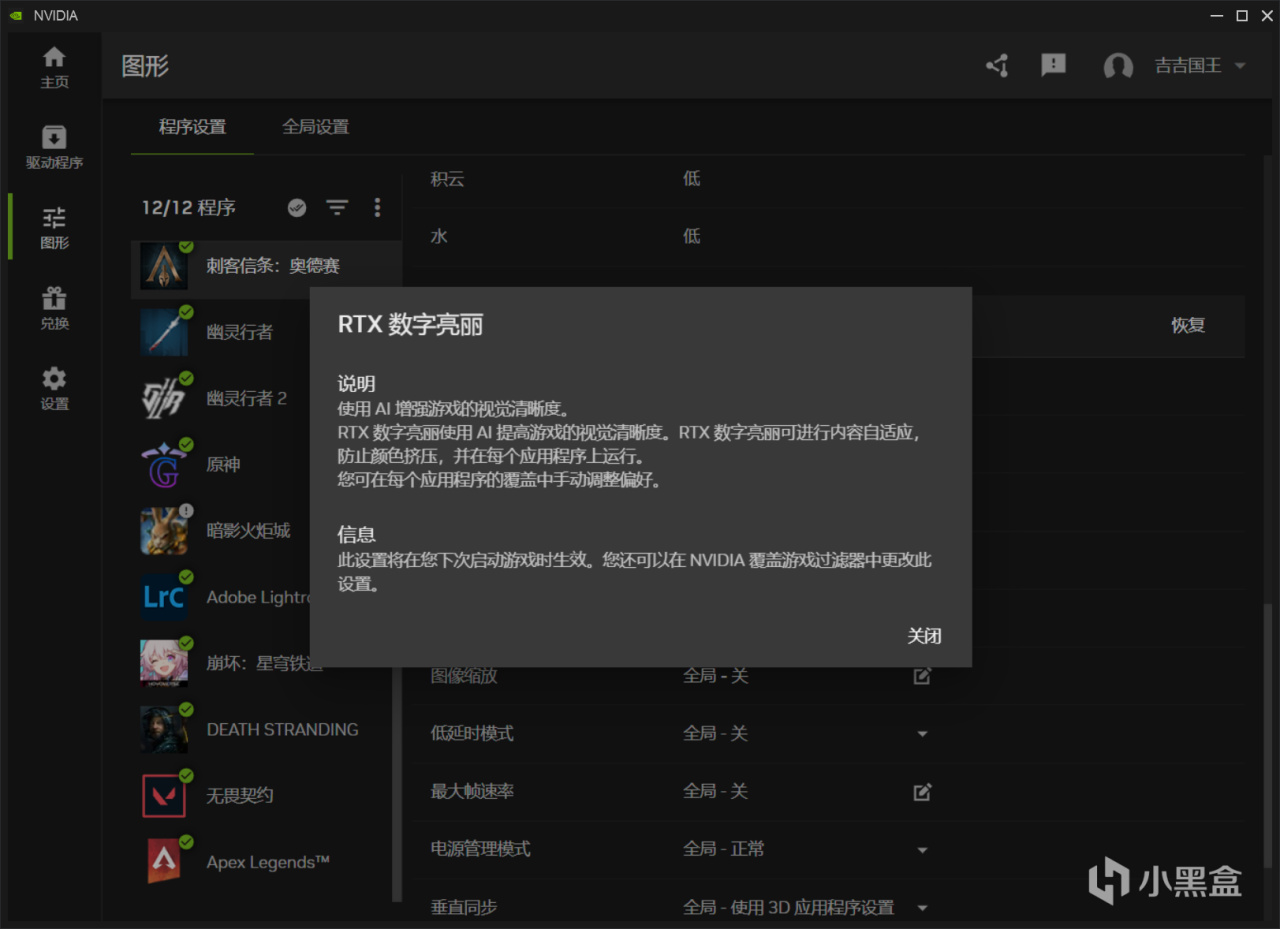Edit the 图像缩放 setting with its pencil icon
The image size is (1280, 929).
point(922,676)
